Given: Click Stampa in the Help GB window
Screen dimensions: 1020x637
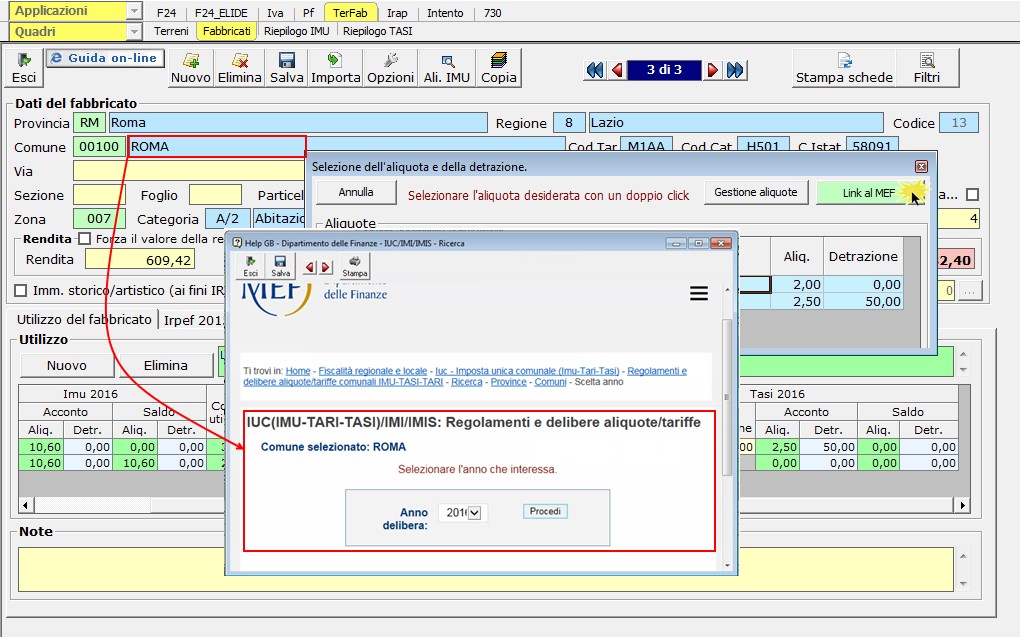Looking at the screenshot, I should [x=355, y=266].
